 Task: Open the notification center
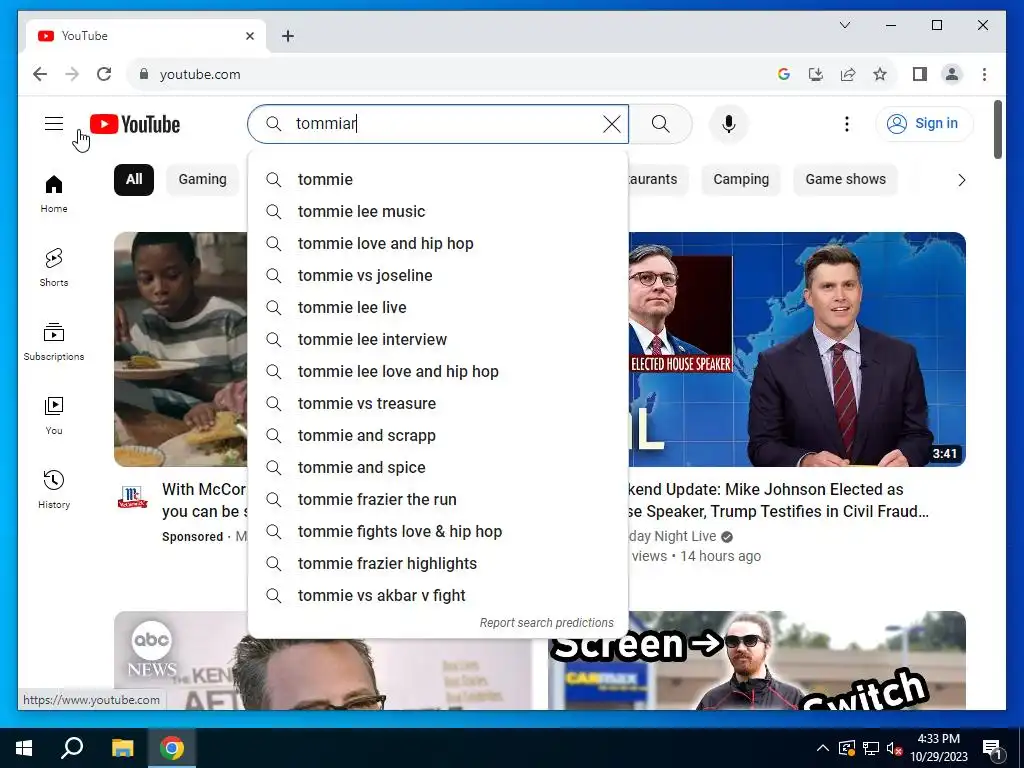tap(992, 749)
